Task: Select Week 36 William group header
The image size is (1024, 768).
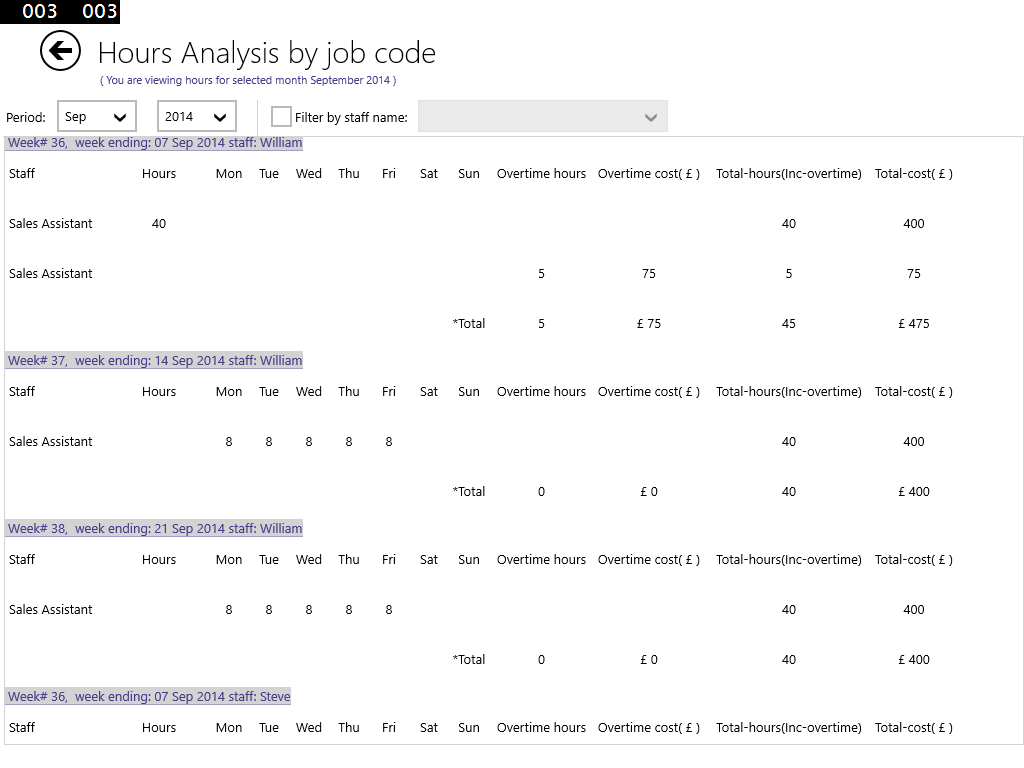Action: (155, 143)
